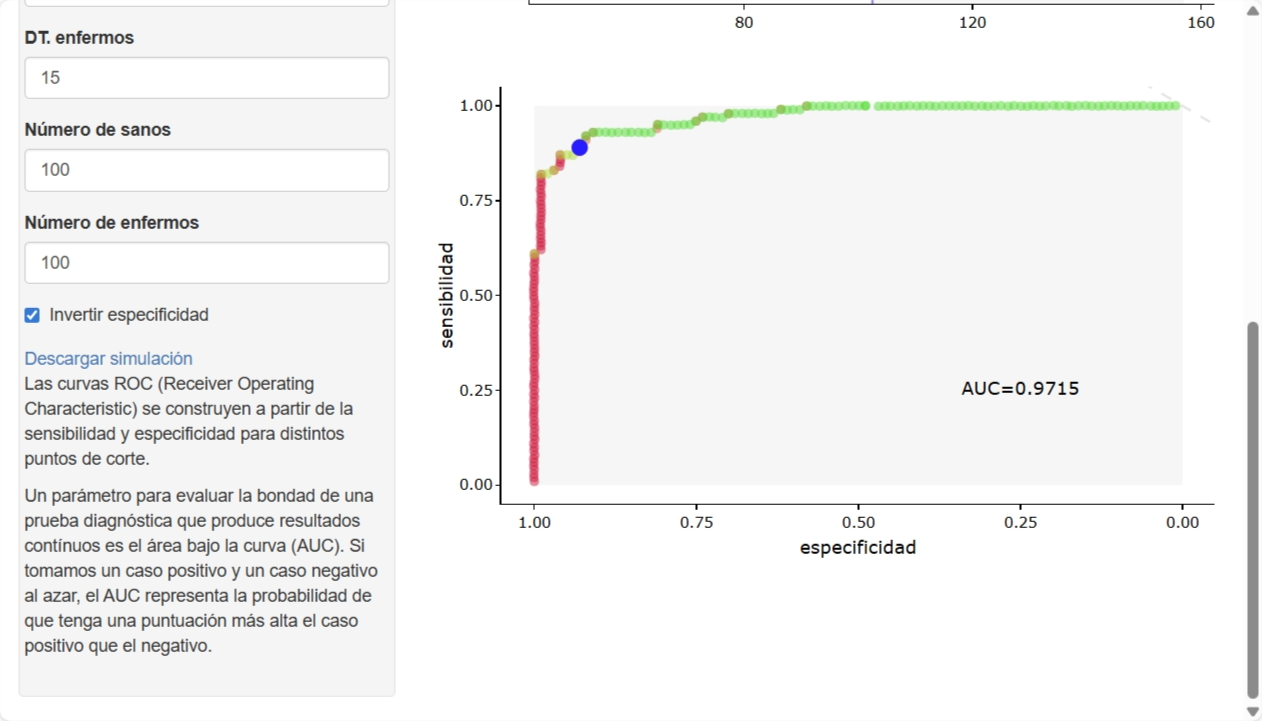This screenshot has height=721, width=1262.
Task: Click the blue point on the ROC curve
Action: (x=579, y=147)
